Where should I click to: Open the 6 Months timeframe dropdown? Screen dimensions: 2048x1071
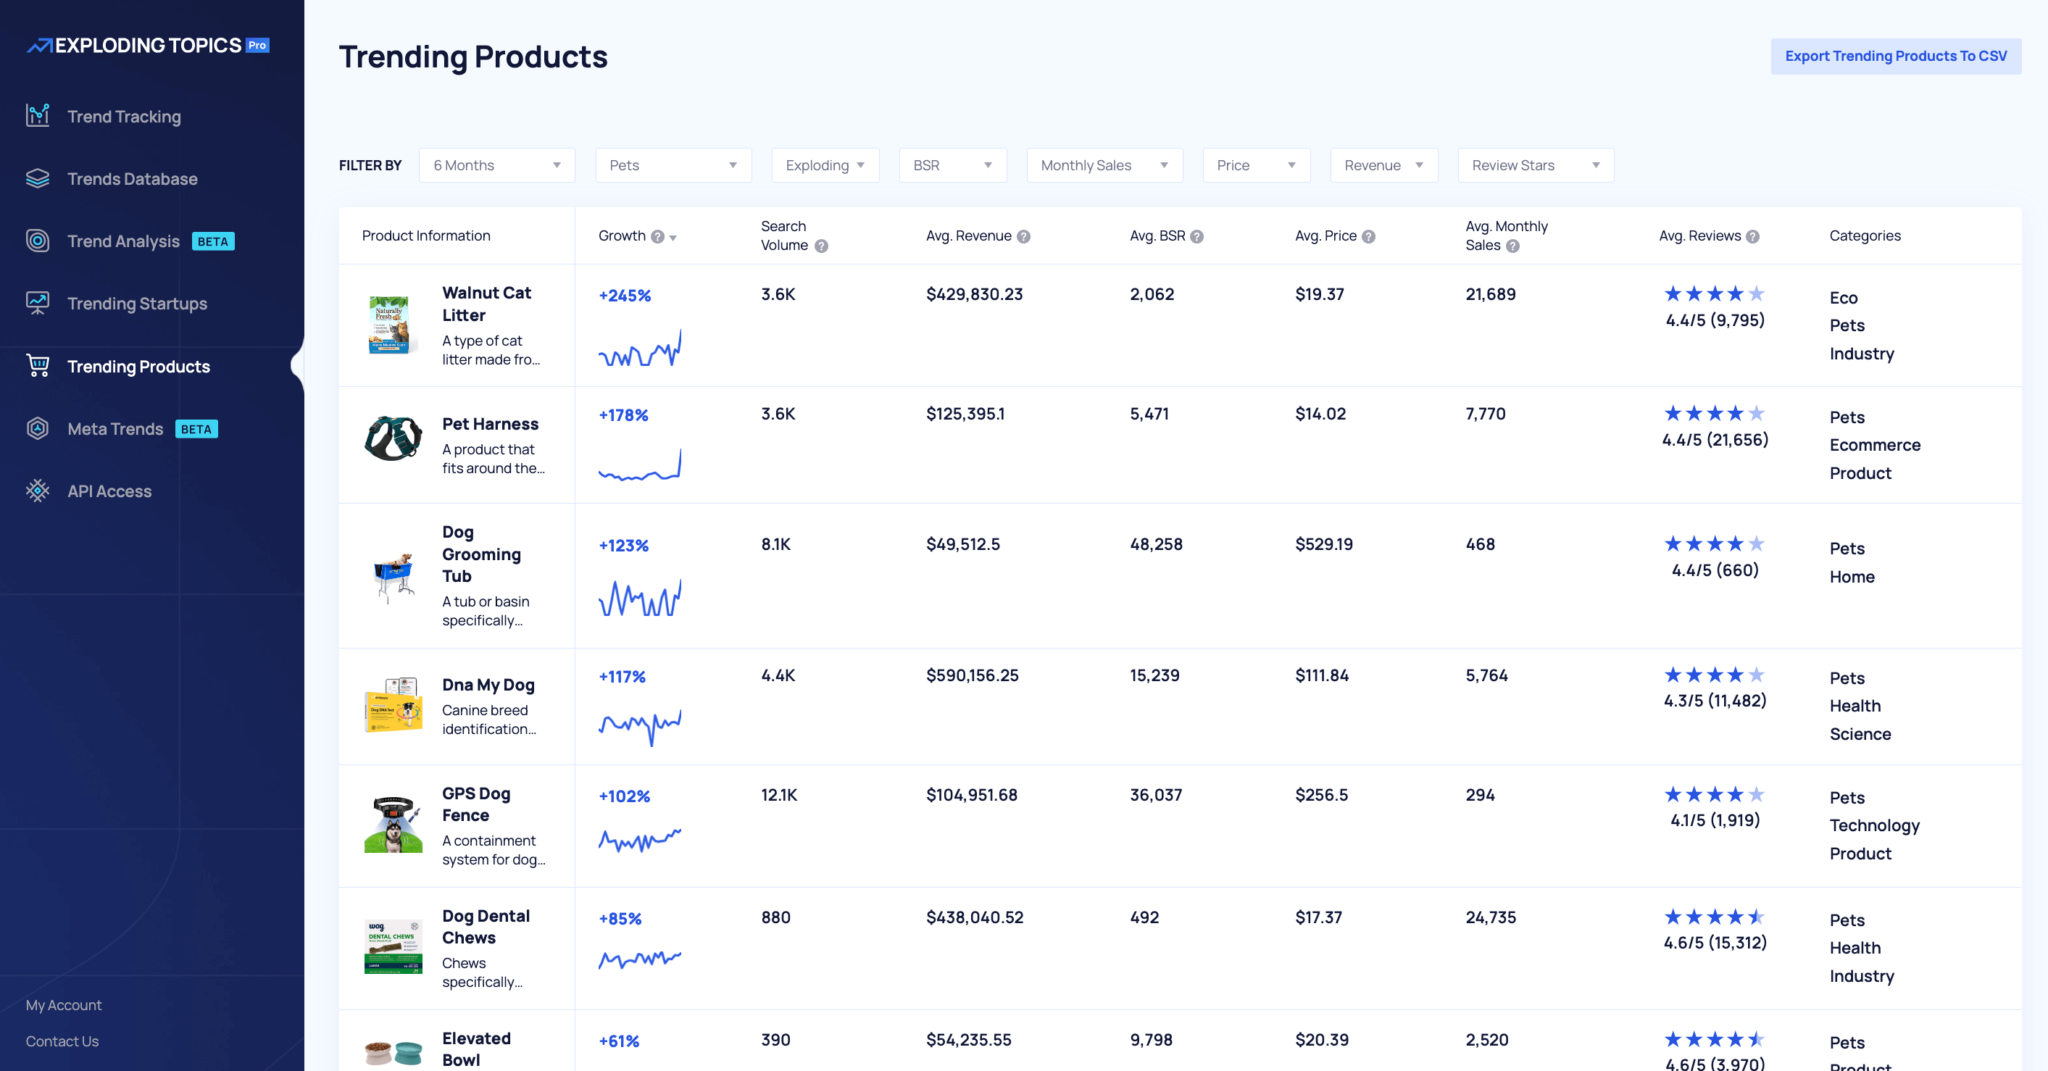point(496,165)
